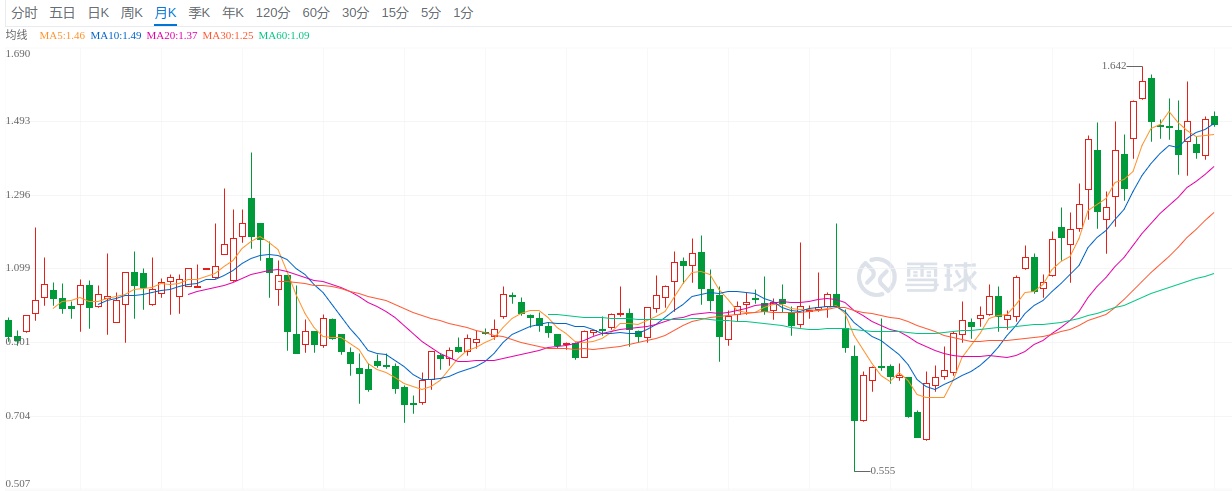This screenshot has width=1232, height=491.
Task: Select the 月K monthly candlestick tab
Action: (165, 13)
